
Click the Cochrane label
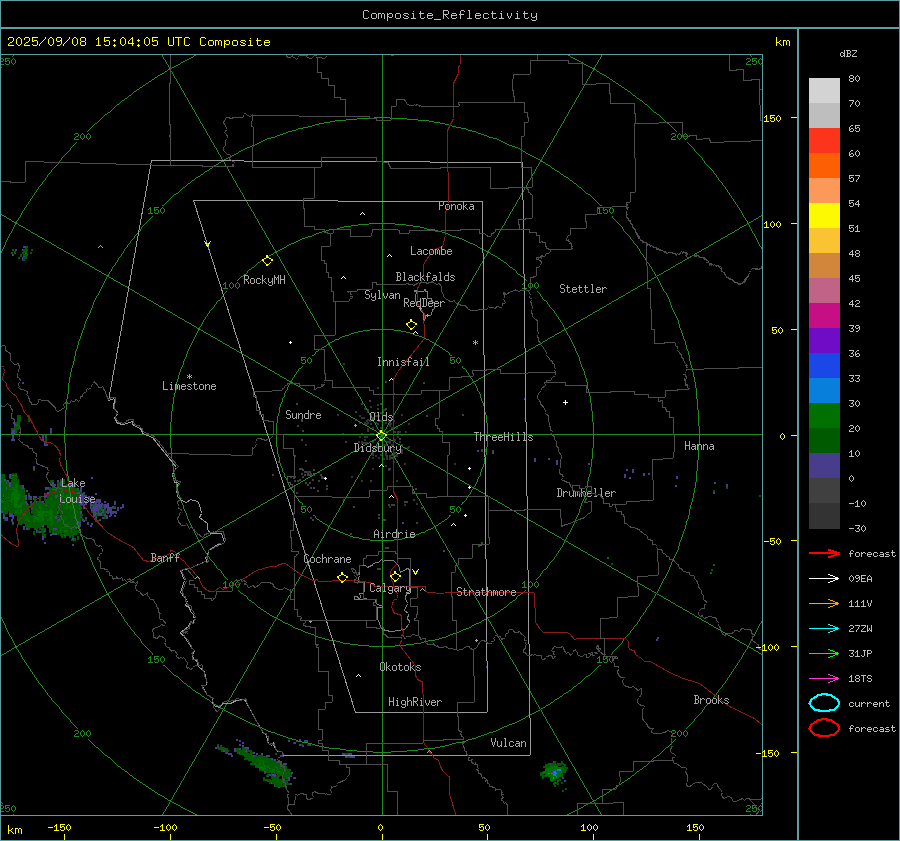click(x=327, y=559)
